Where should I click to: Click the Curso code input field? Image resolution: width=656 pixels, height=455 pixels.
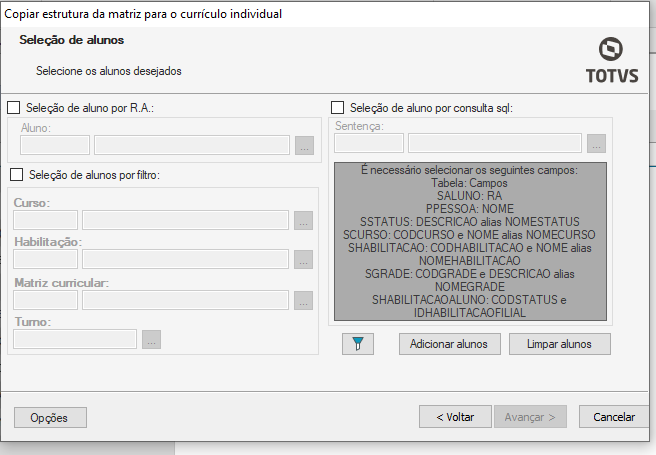pos(46,220)
